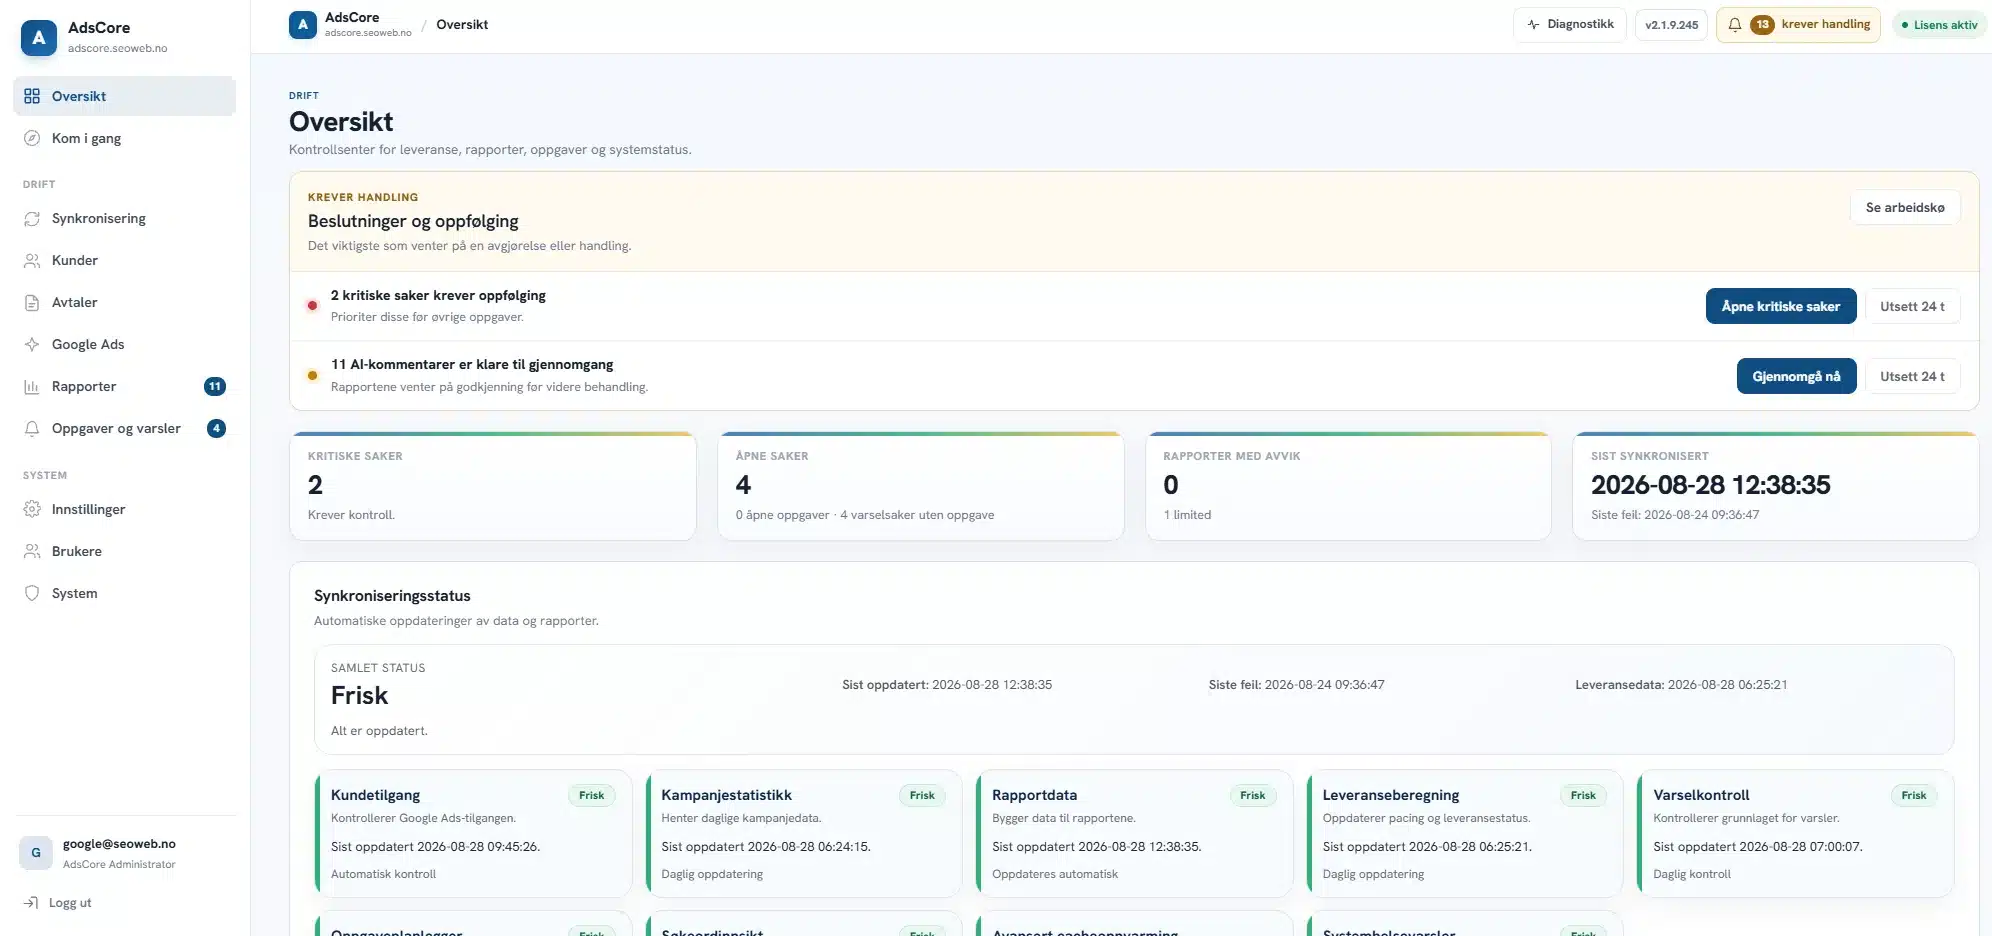This screenshot has height=936, width=1992.
Task: Click Se arbeidskø button
Action: click(1905, 208)
